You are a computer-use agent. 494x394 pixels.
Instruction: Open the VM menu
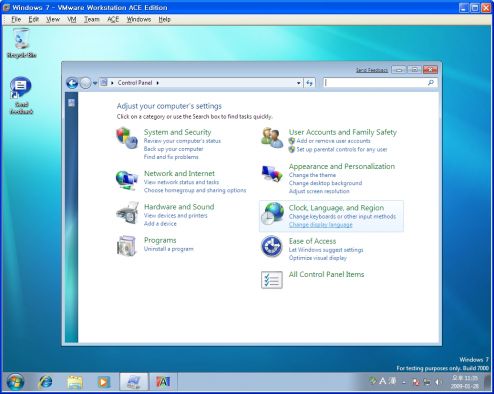coord(72,19)
